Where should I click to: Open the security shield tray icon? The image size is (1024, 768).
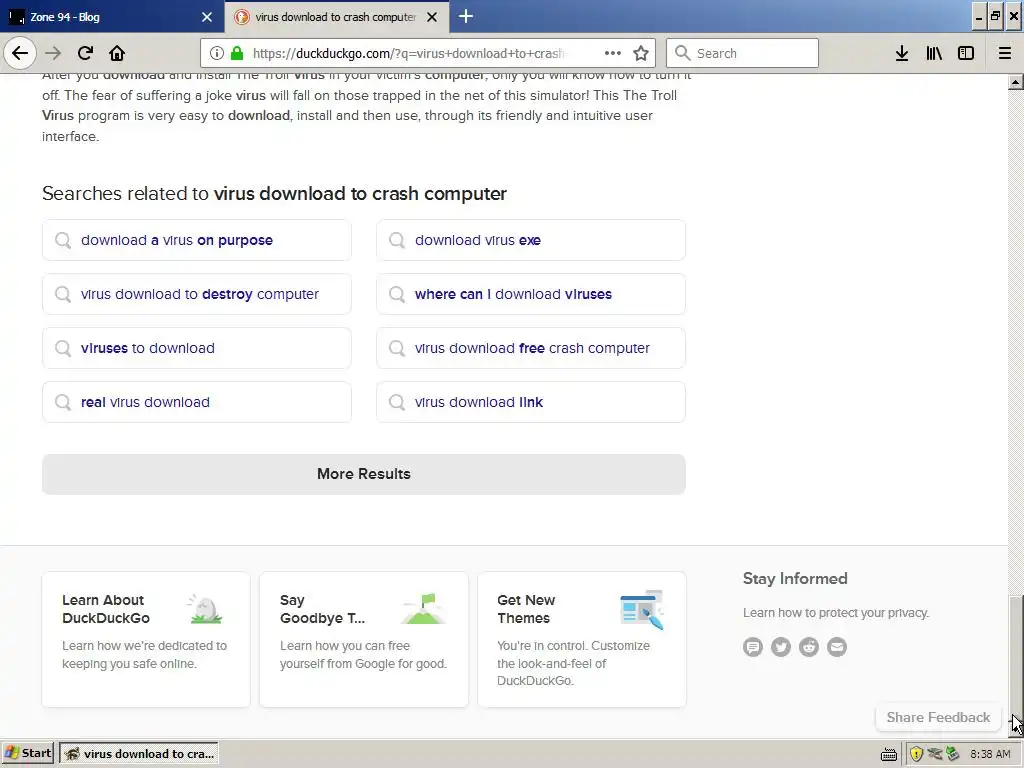916,754
